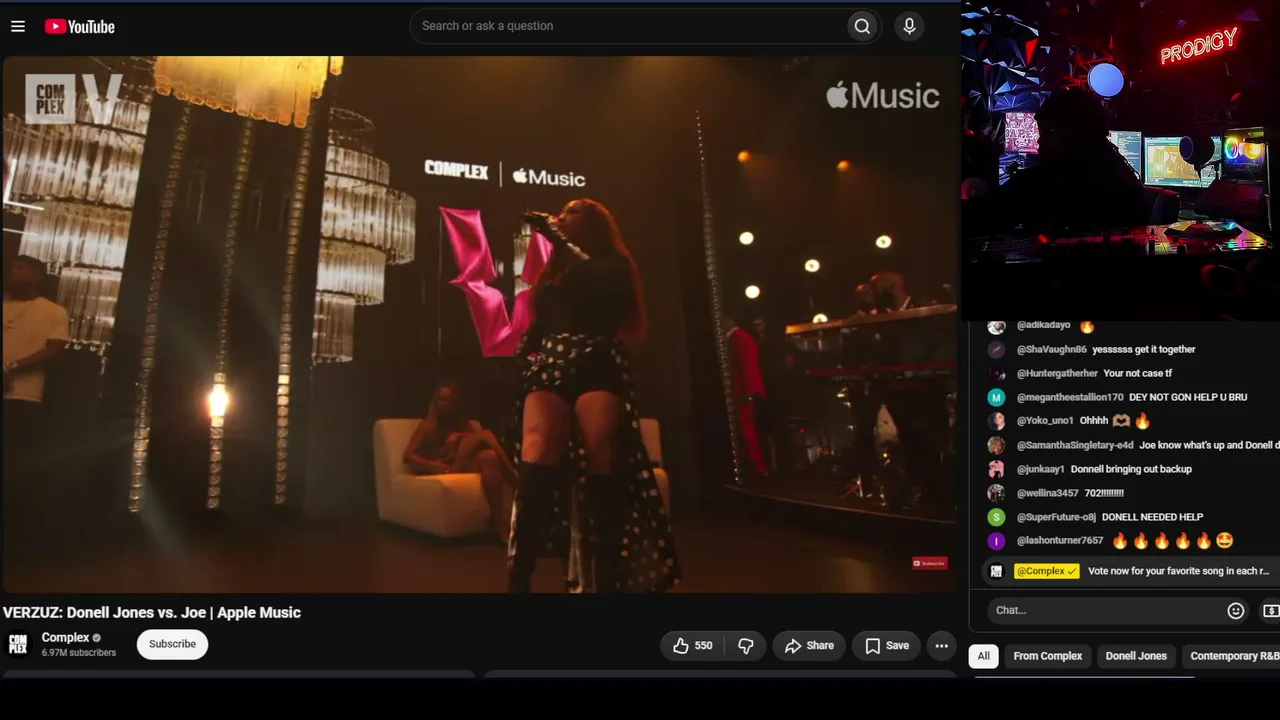
Task: Share the VERZUZ video
Action: (809, 646)
